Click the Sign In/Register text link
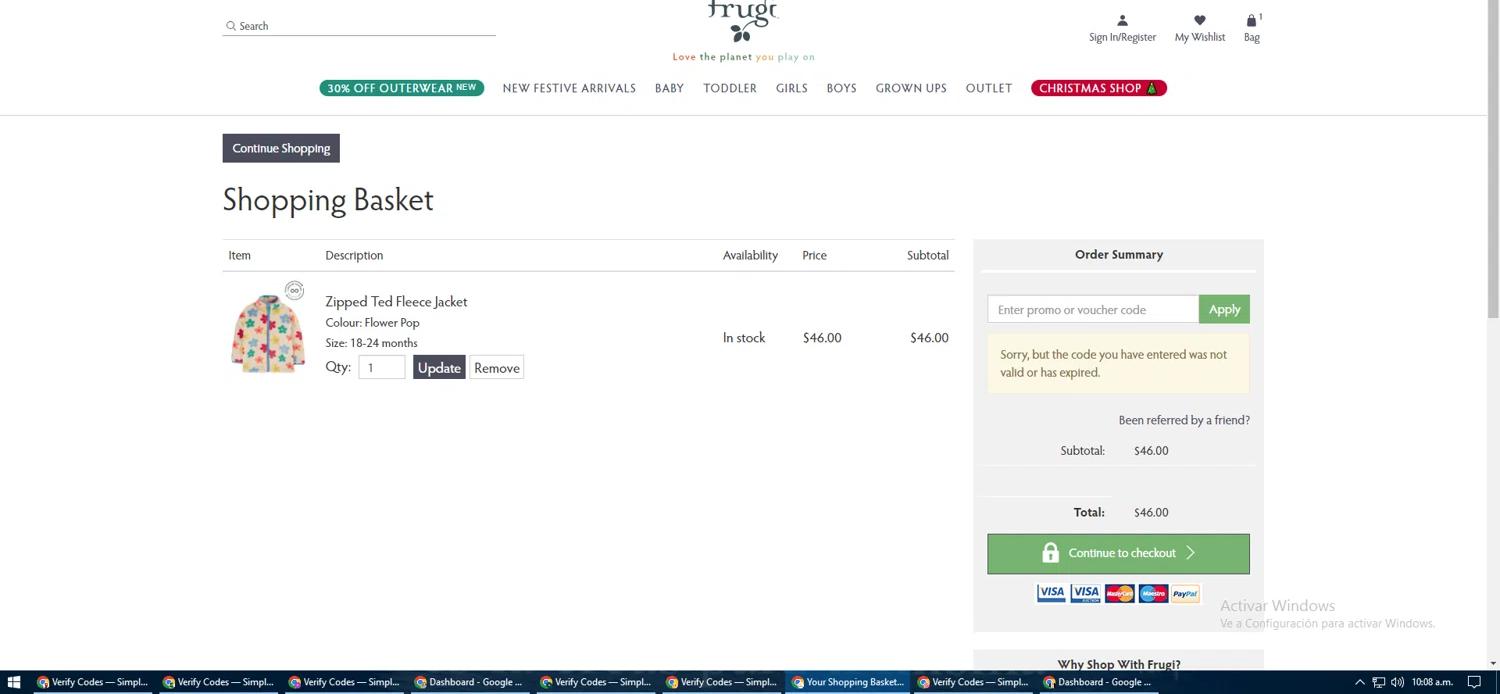 click(1122, 38)
